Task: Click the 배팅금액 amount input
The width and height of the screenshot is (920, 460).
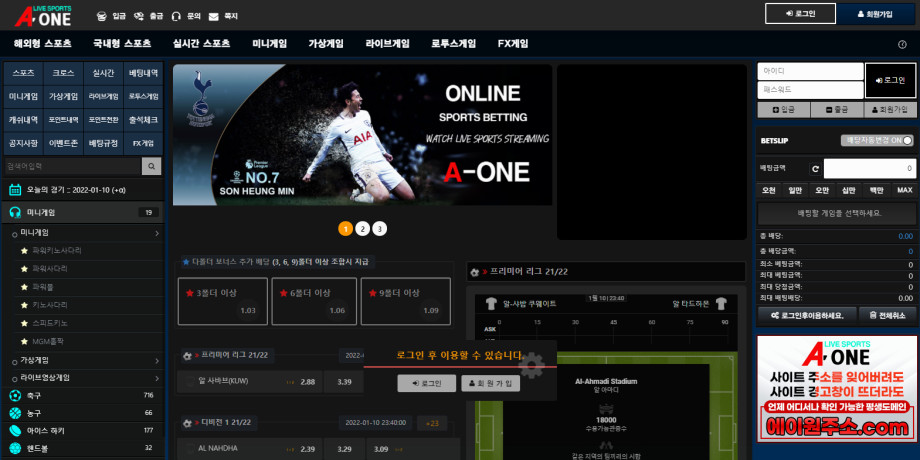Action: click(869, 169)
